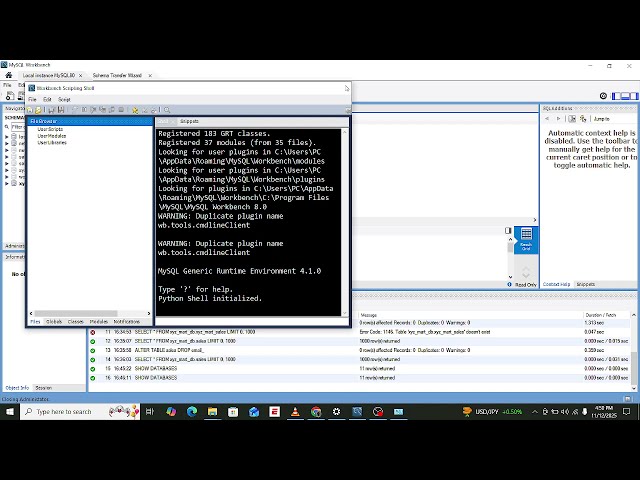
Task: Open the Workbench home screen icon
Action: [x=9, y=75]
